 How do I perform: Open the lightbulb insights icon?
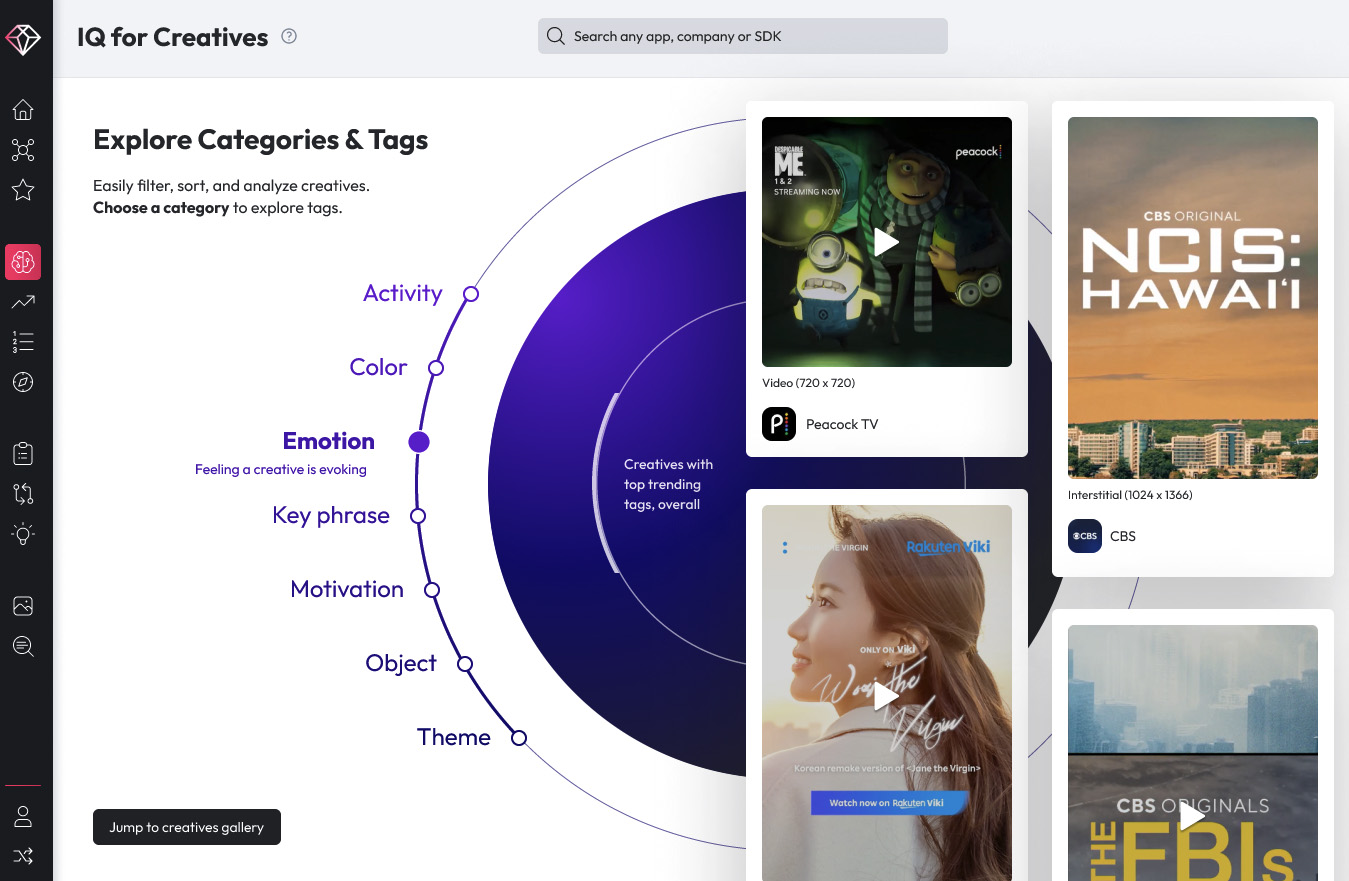click(x=23, y=534)
